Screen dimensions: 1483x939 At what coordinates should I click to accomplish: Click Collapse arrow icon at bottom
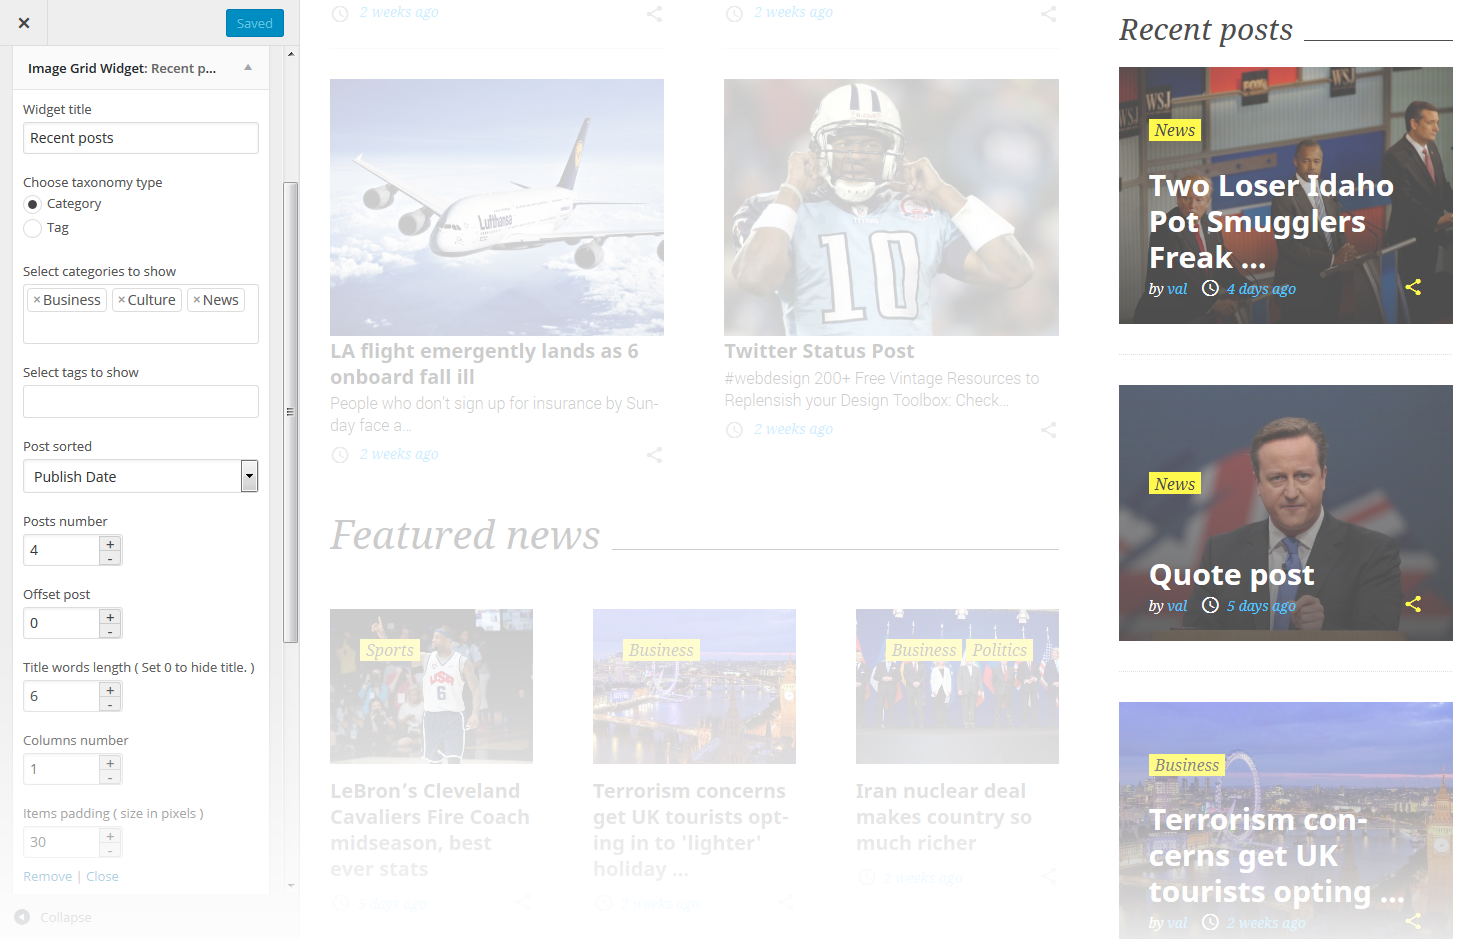[x=22, y=917]
